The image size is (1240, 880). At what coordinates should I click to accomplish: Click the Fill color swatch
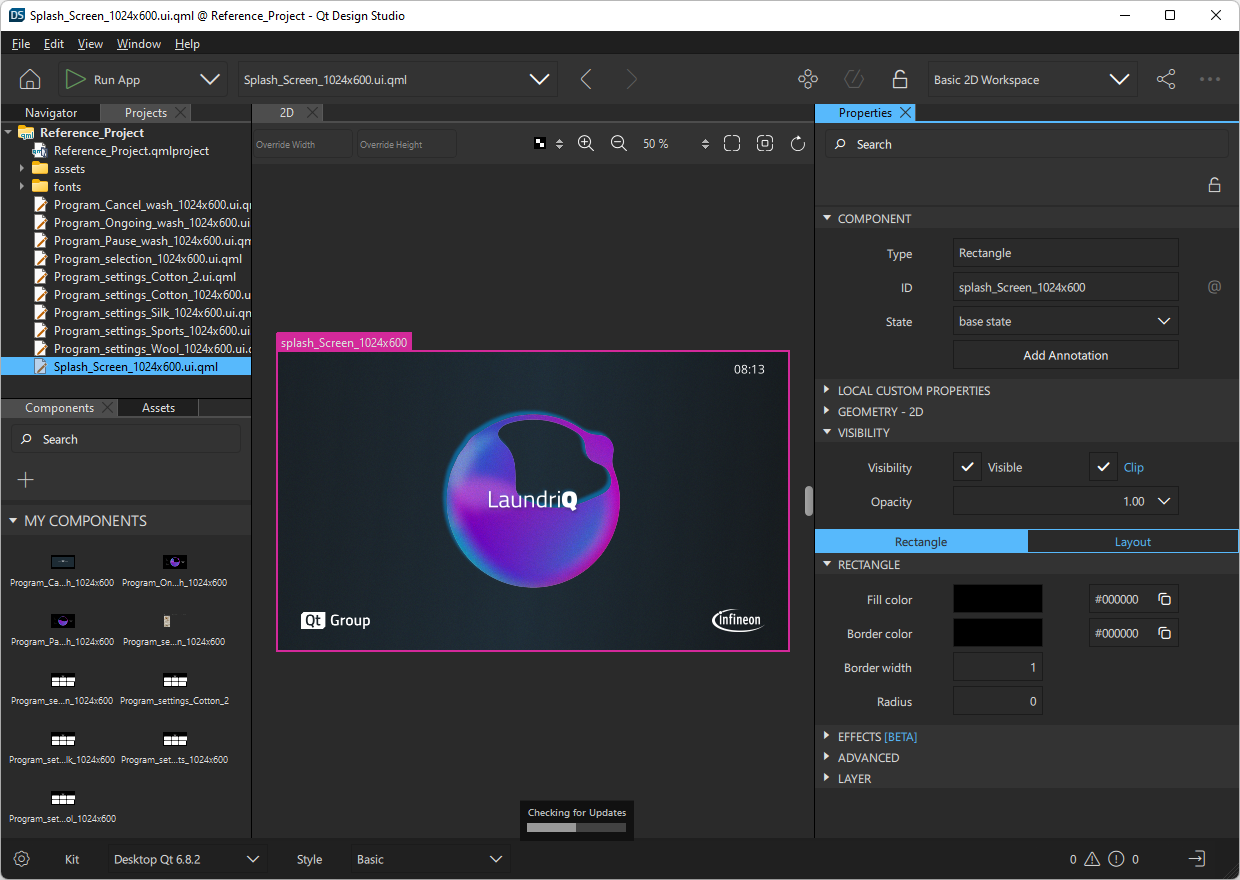(x=997, y=598)
